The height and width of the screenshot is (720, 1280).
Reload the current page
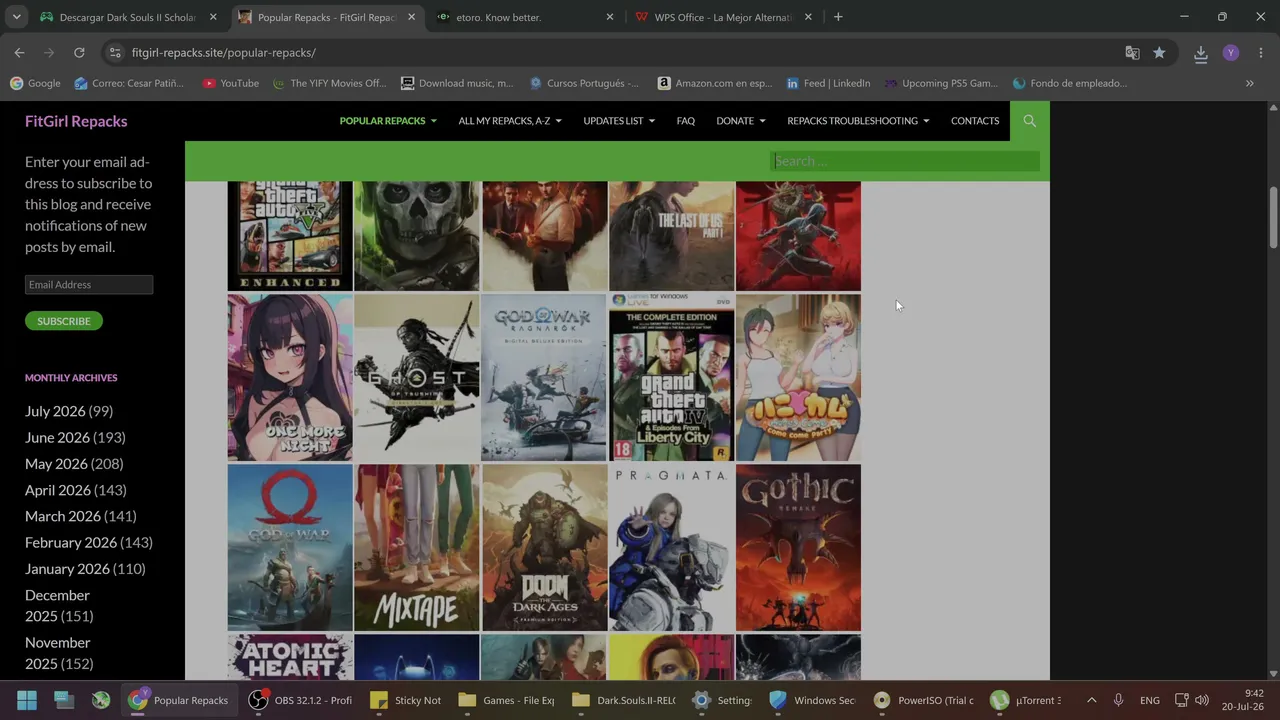tap(79, 52)
